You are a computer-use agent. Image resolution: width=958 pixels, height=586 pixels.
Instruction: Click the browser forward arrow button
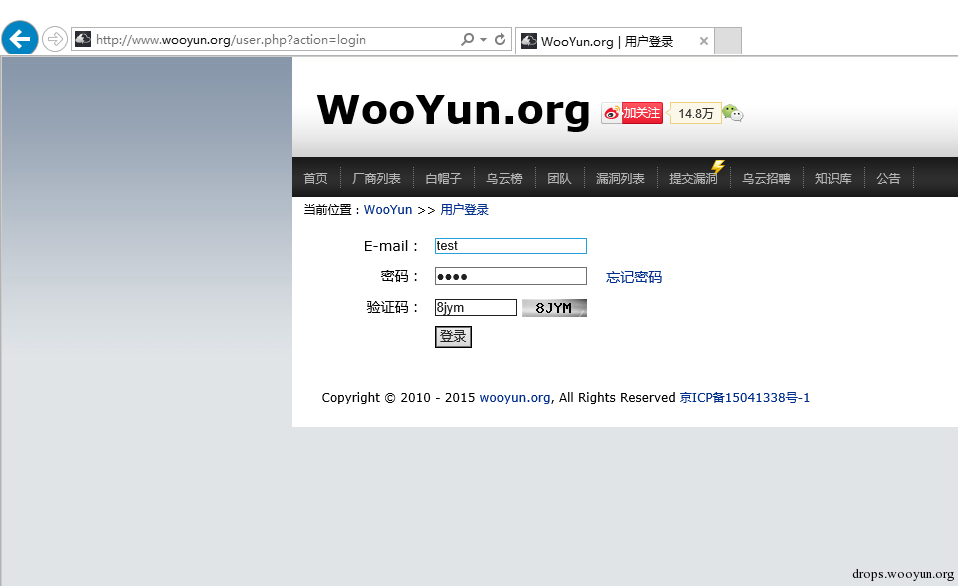click(55, 40)
